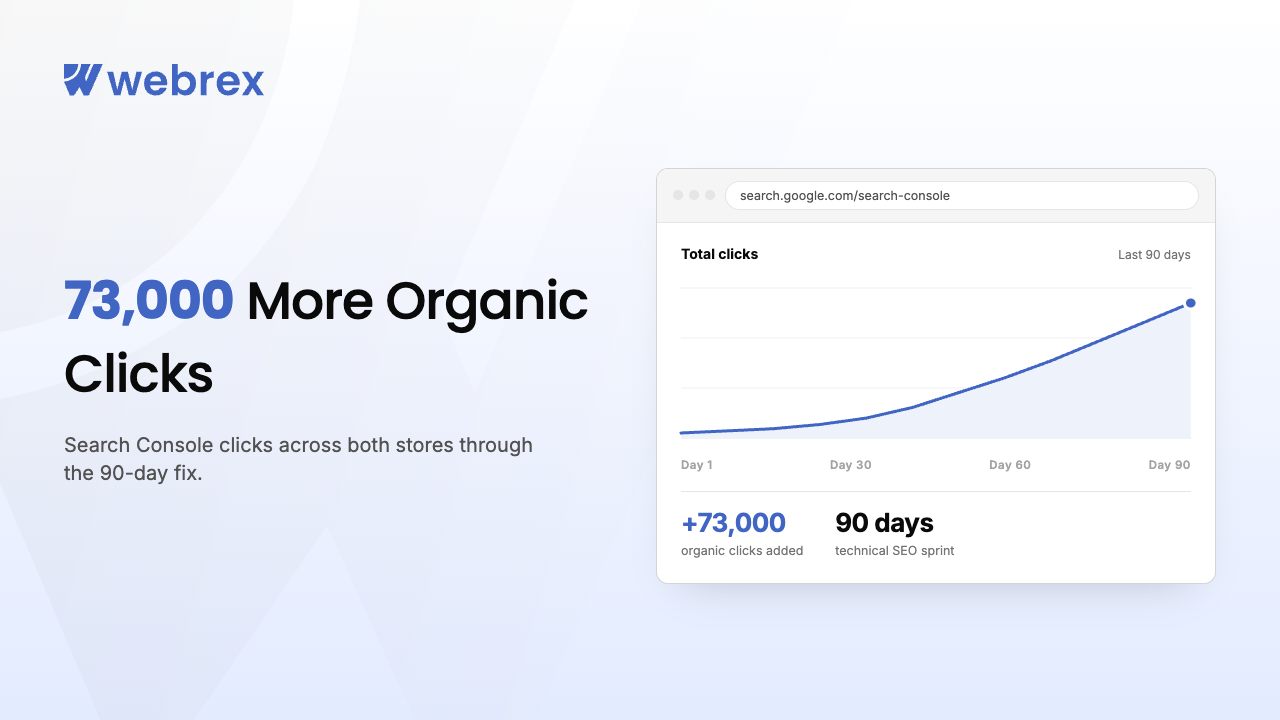This screenshot has width=1280, height=720.
Task: Click the first browser window dot
Action: (x=678, y=195)
